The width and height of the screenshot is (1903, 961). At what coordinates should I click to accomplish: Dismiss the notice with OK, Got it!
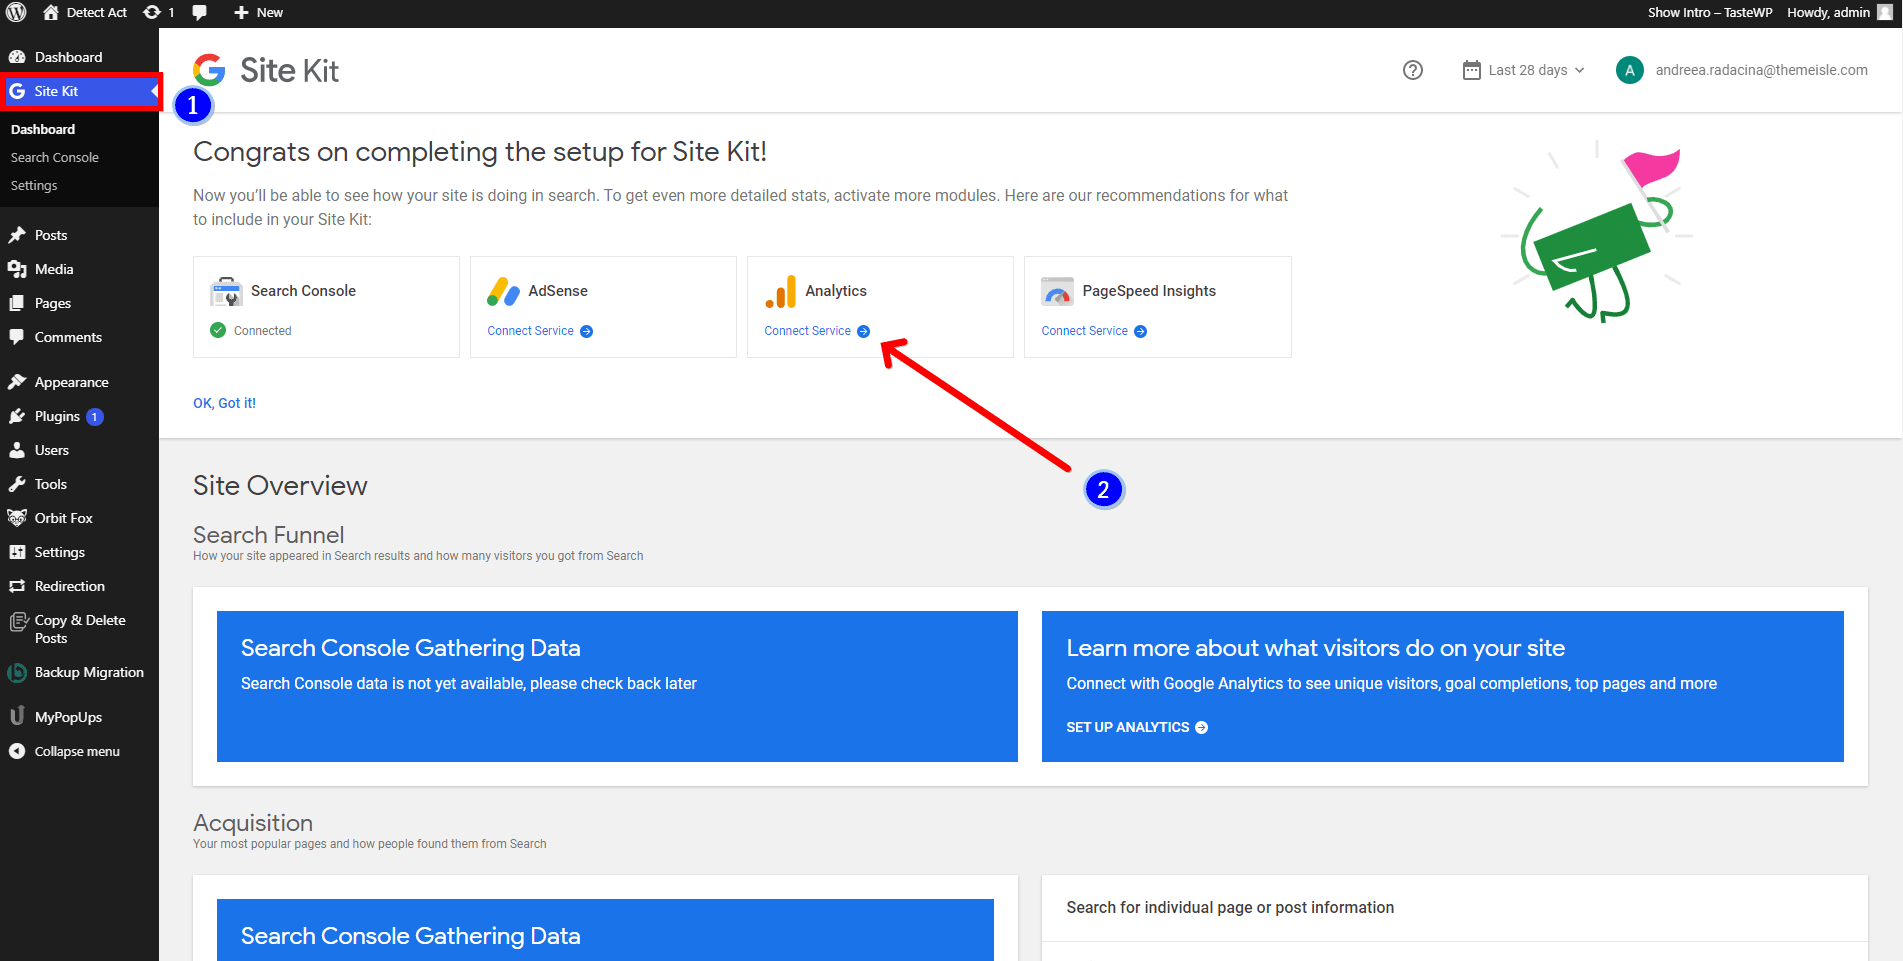(224, 403)
